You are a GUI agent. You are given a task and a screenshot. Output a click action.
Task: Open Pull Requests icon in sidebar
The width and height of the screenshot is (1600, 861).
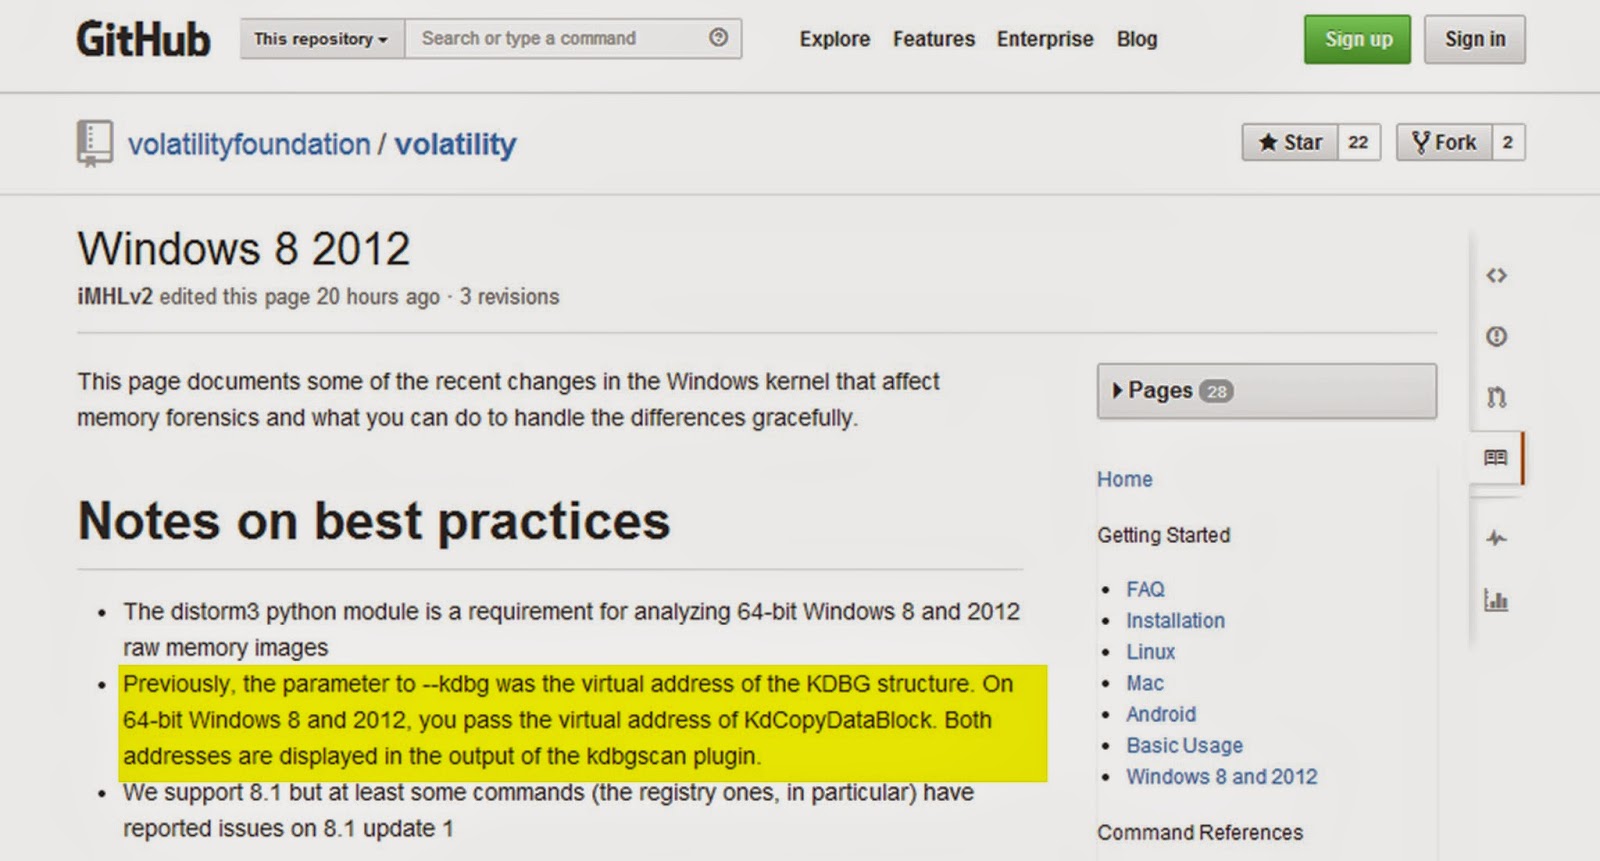click(x=1496, y=397)
